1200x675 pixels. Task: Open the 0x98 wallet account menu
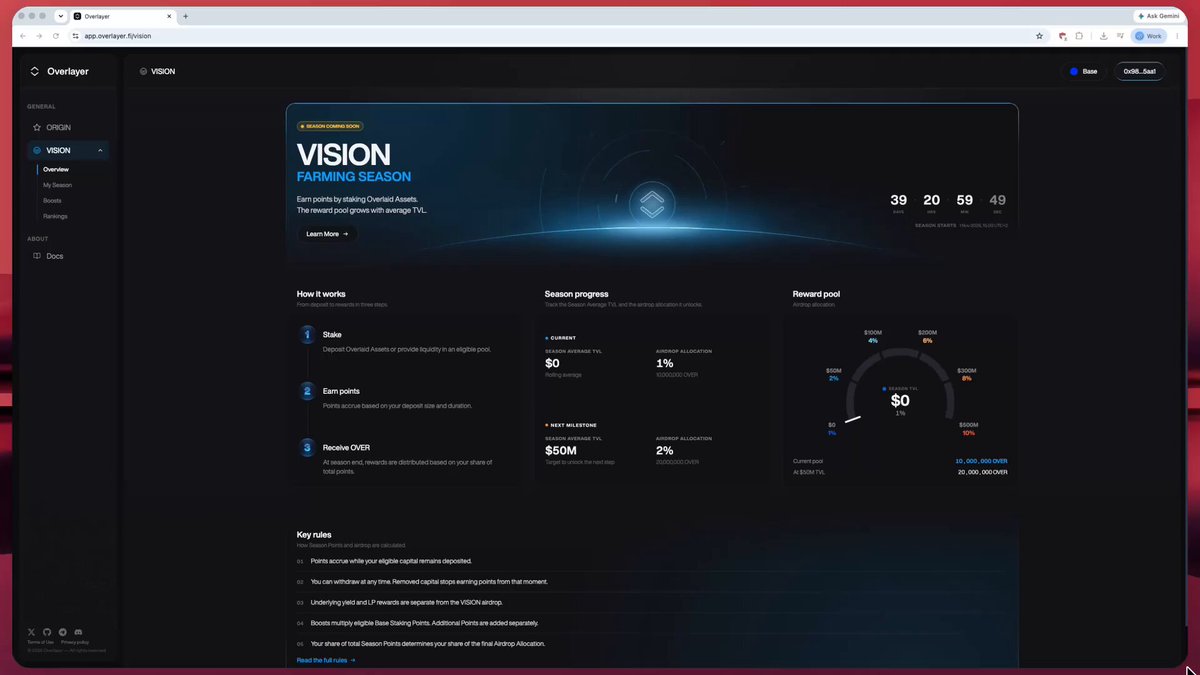1140,71
